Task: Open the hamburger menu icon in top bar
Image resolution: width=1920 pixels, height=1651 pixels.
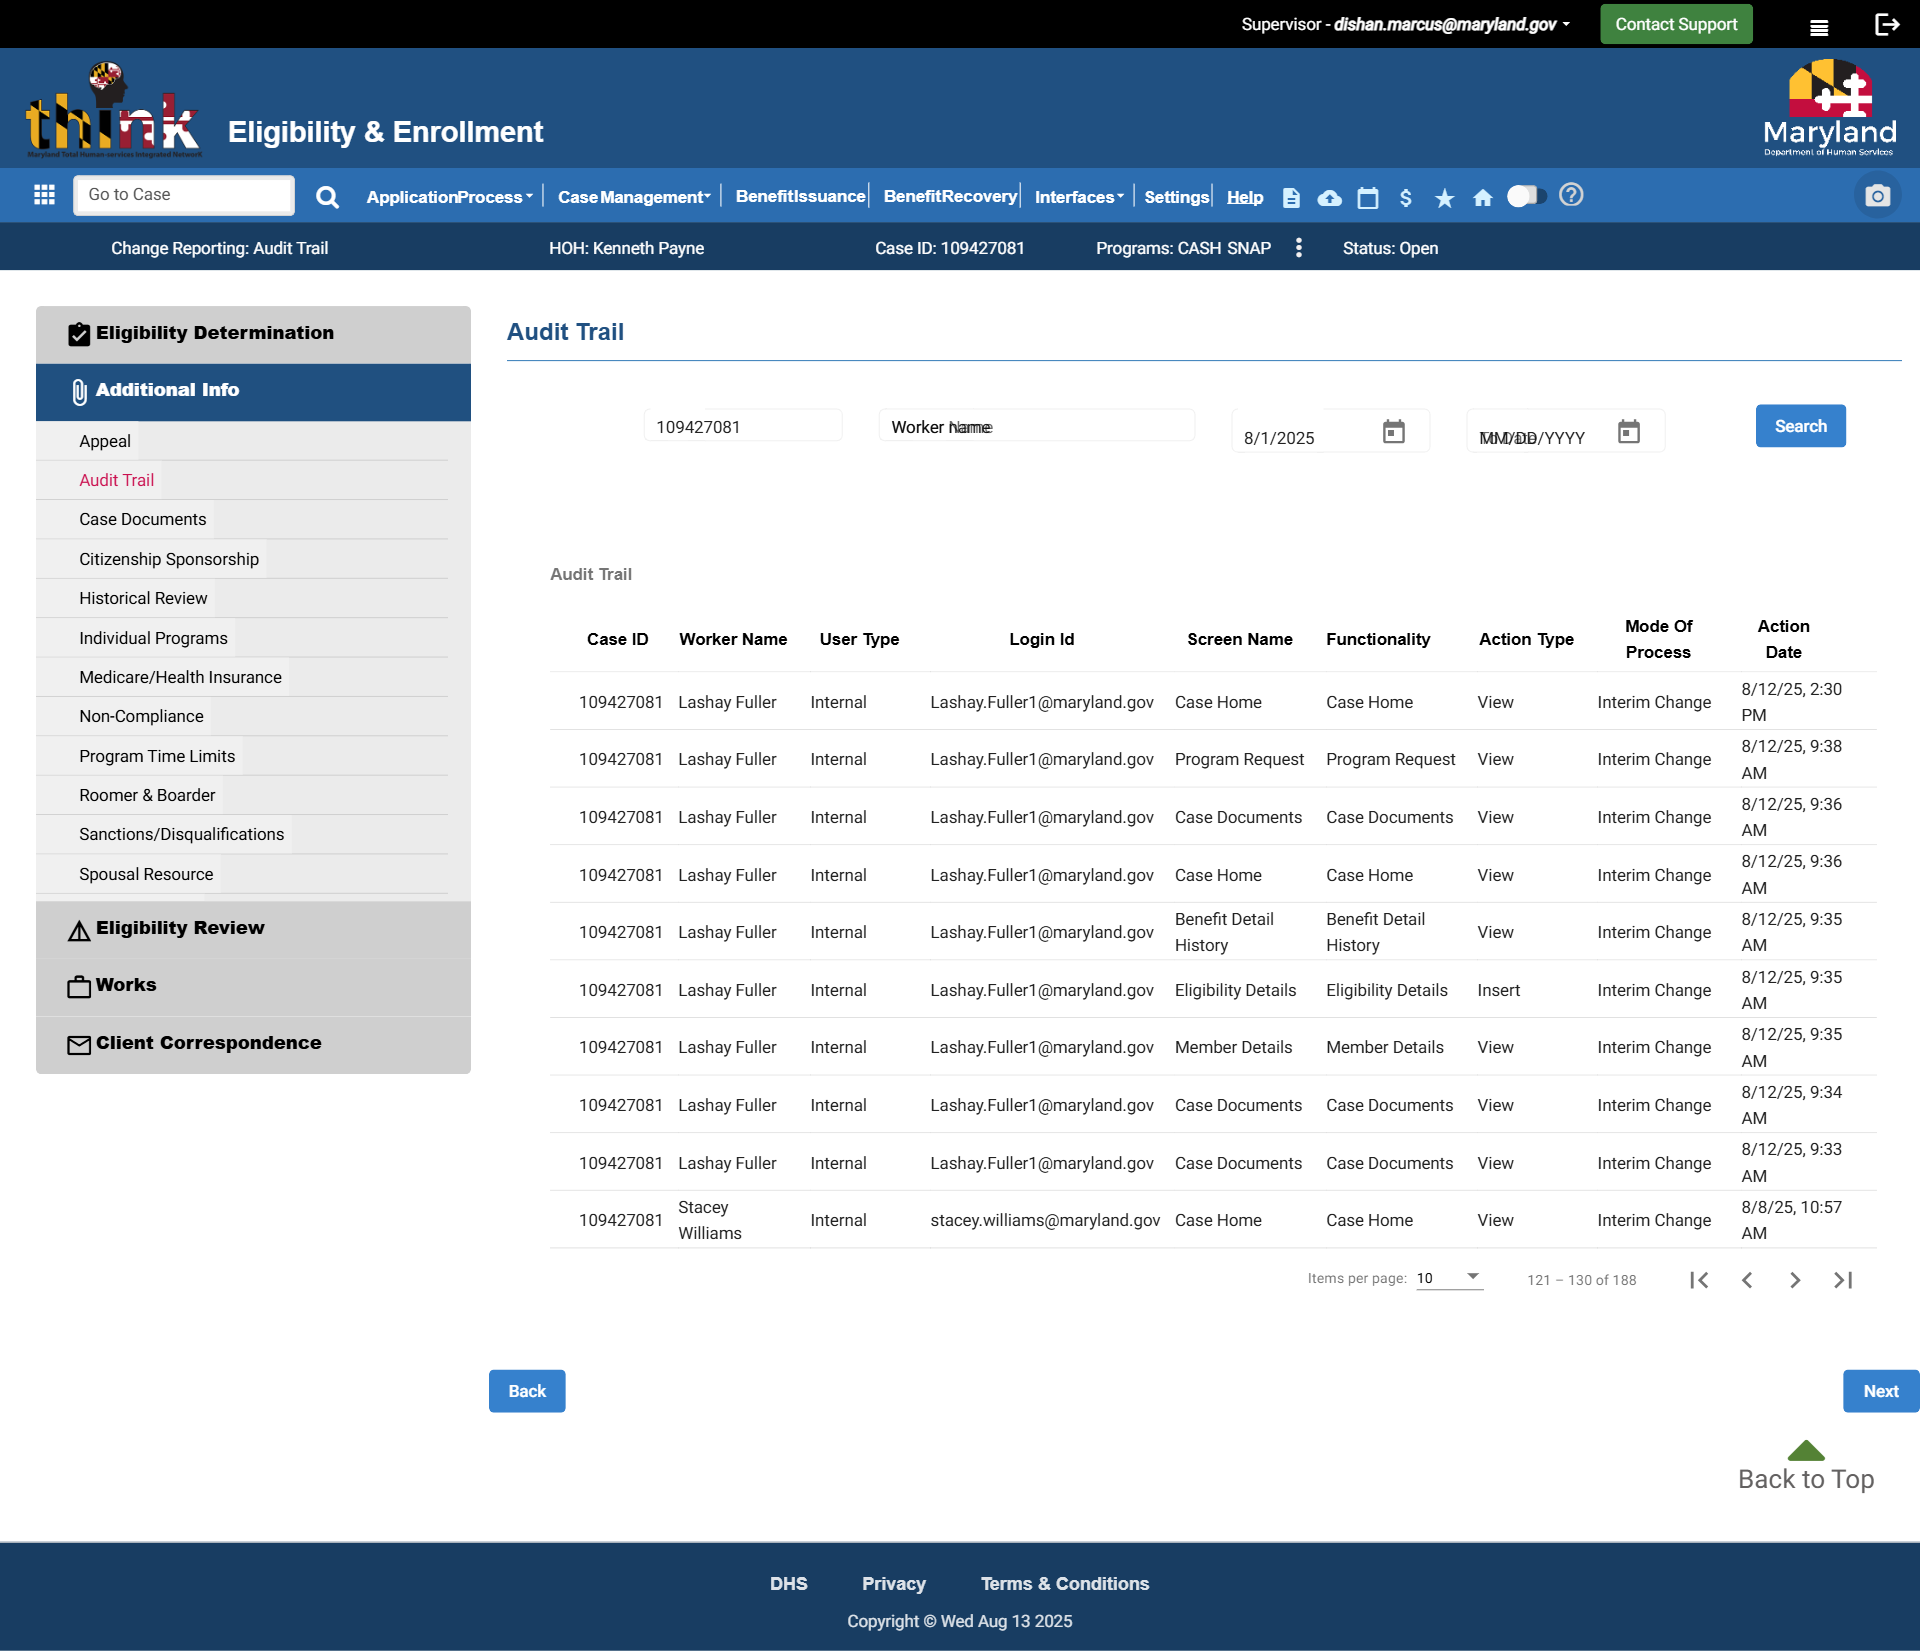Action: [x=1819, y=28]
